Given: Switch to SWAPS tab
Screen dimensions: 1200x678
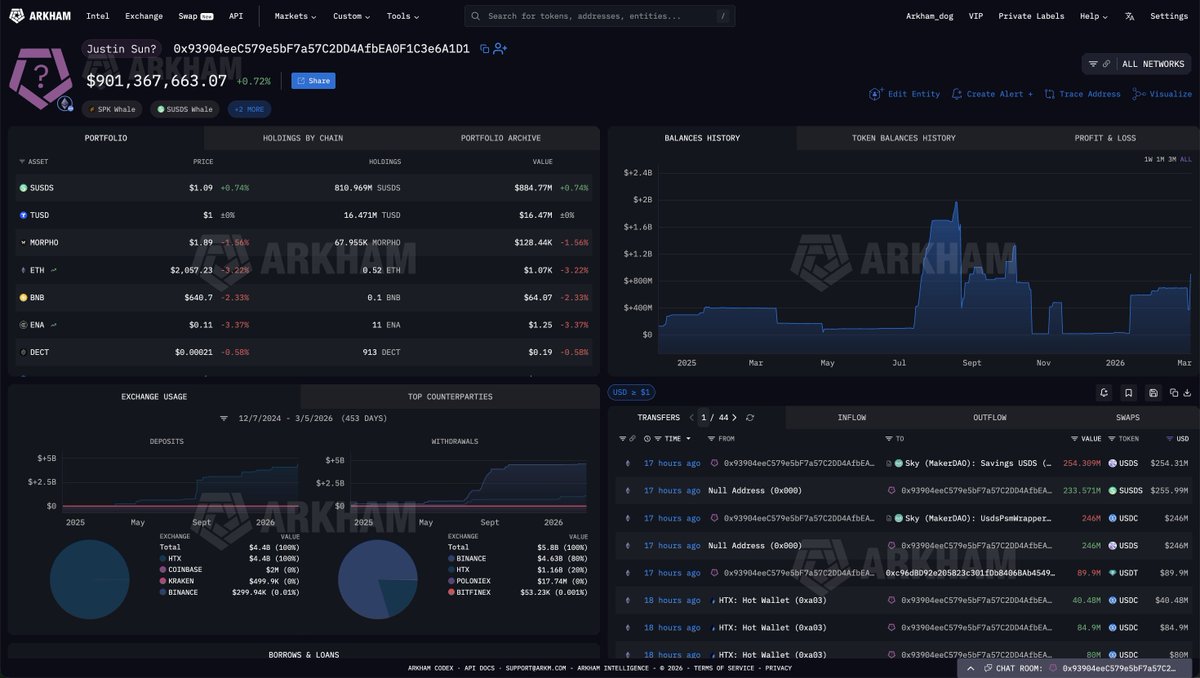Looking at the screenshot, I should pos(1127,417).
